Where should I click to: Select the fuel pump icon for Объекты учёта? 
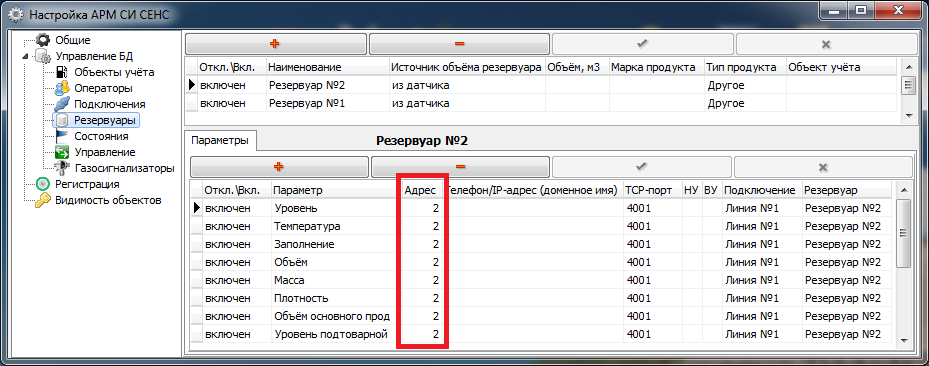[62, 72]
